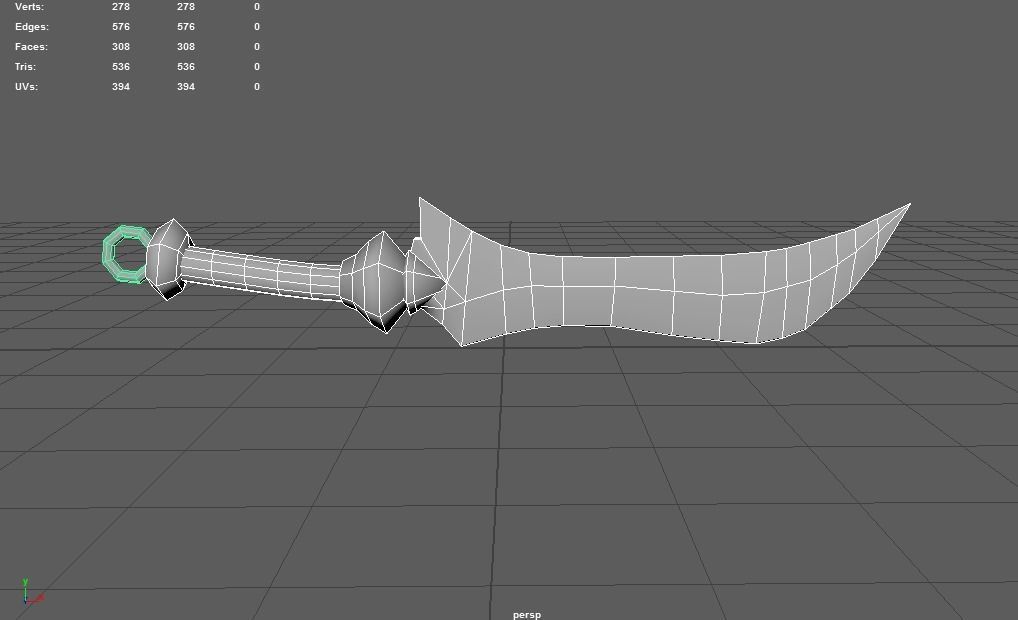Click the "Faces:" label in the HUD
1018x620 pixels.
(x=31, y=47)
